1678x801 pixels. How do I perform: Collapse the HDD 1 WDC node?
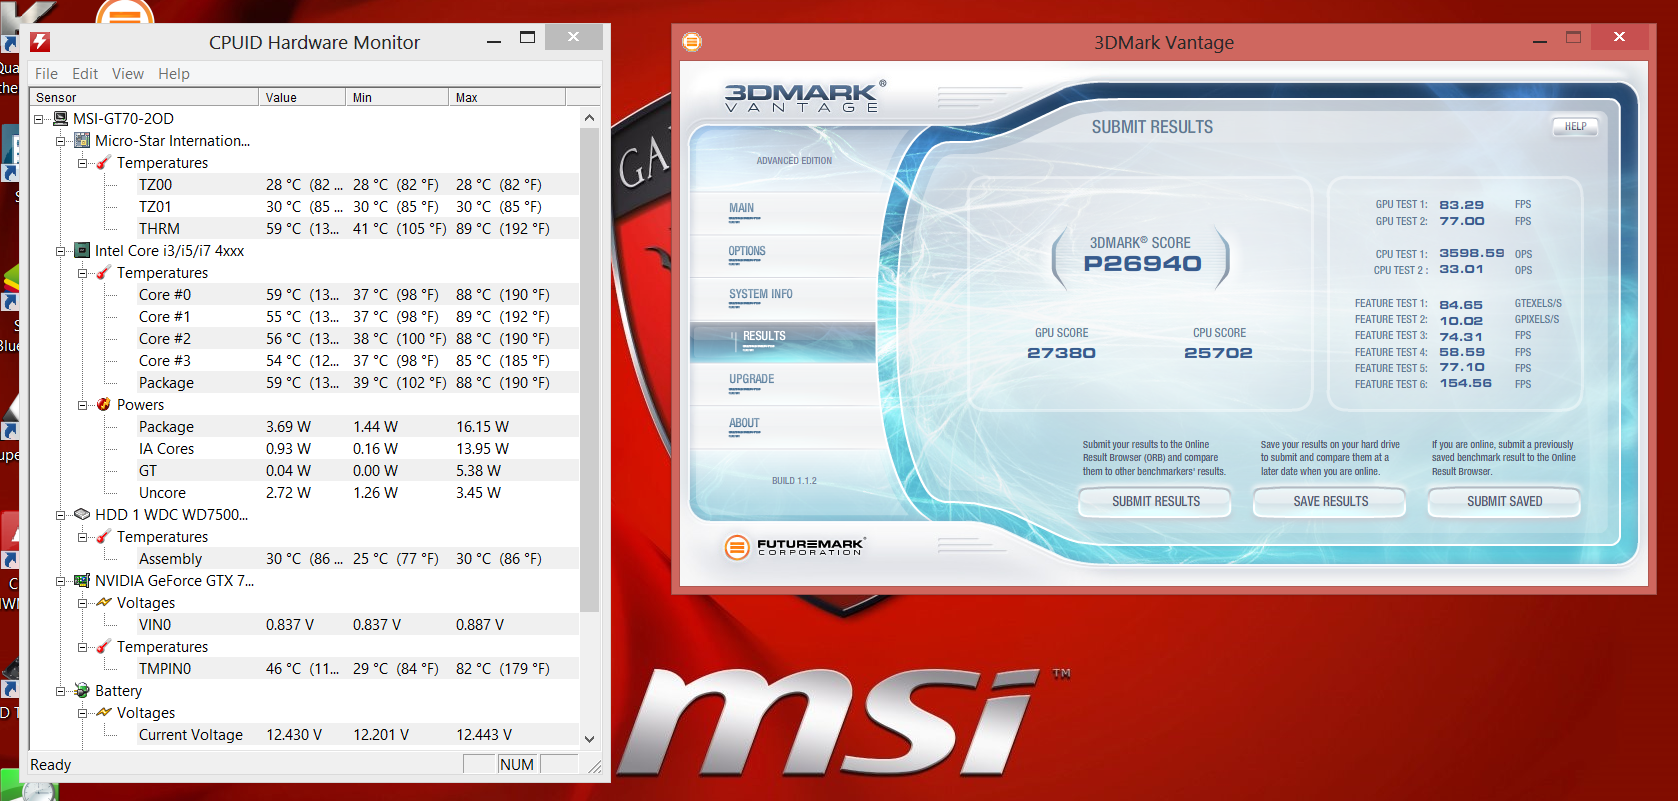point(61,515)
